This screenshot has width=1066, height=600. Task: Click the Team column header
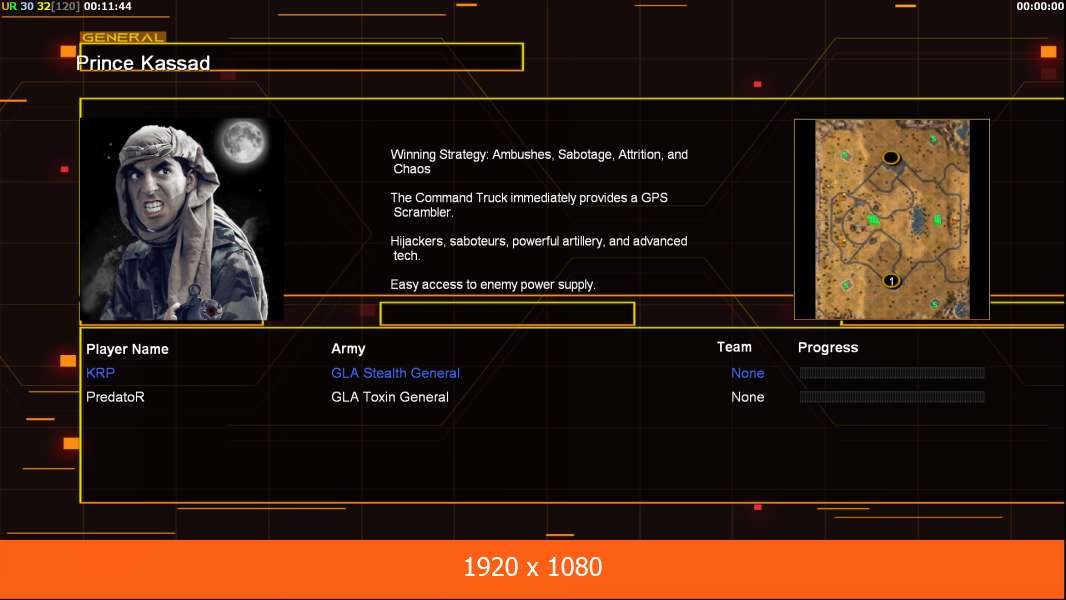[x=734, y=347]
